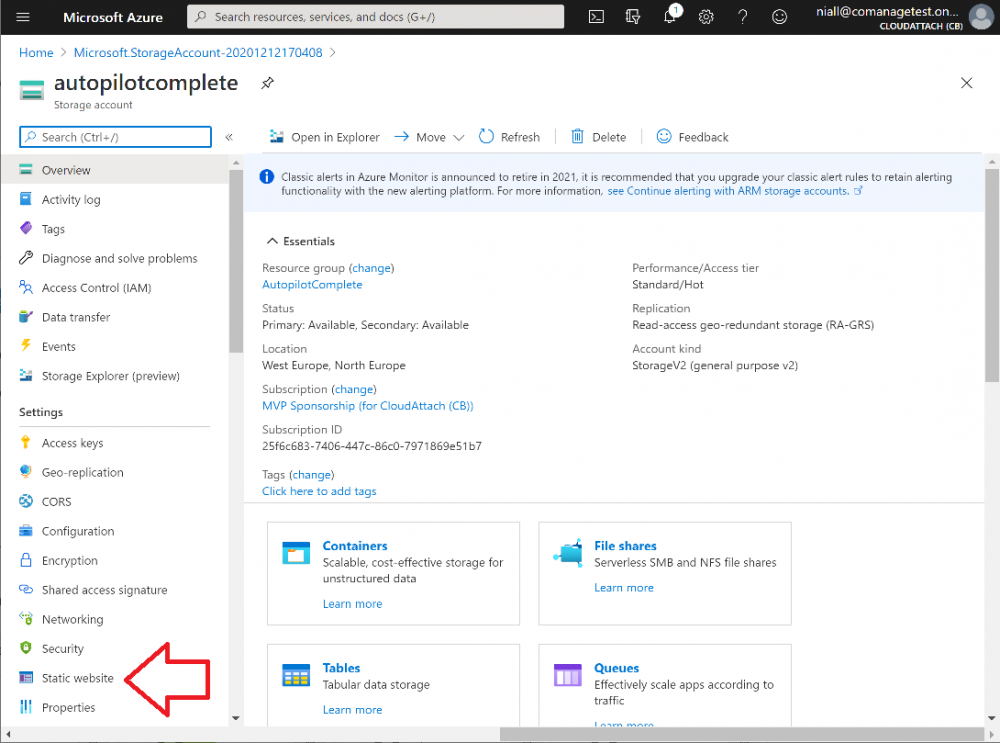
Task: Click the Tags change link
Action: click(312, 474)
